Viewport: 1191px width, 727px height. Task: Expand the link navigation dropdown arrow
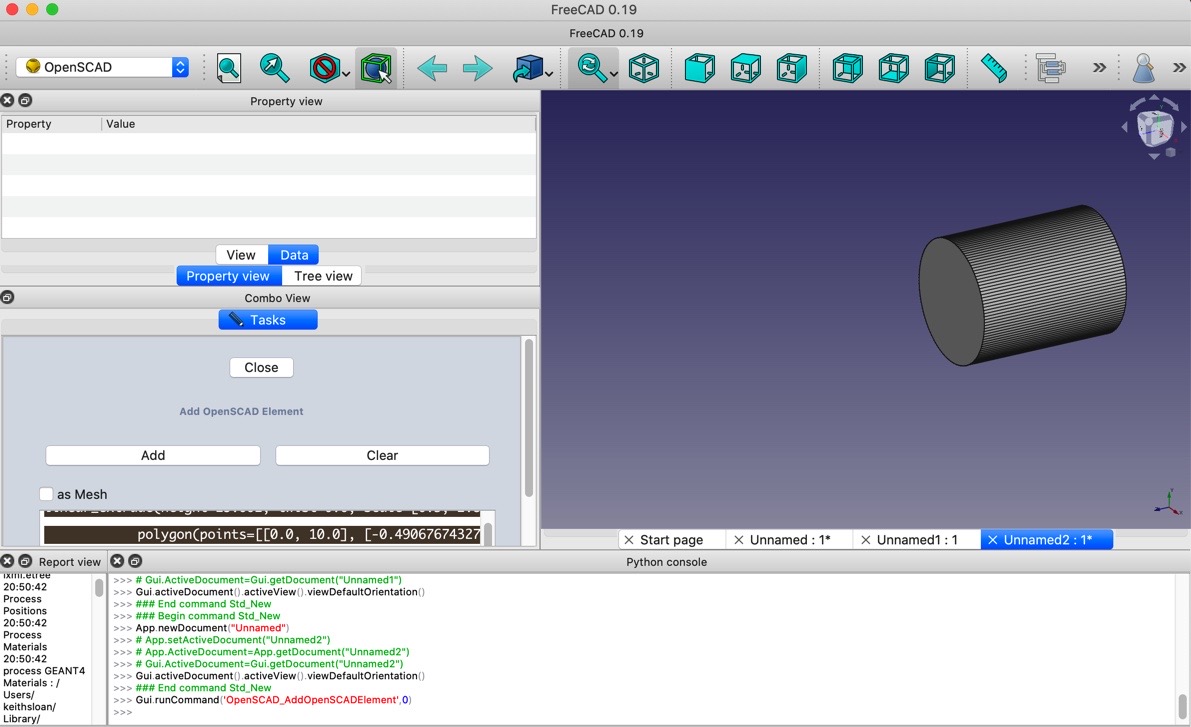tap(550, 73)
